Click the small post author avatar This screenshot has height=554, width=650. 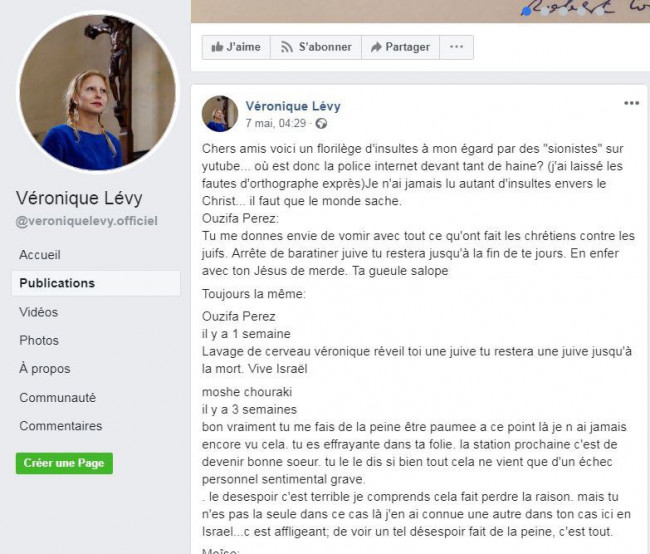(220, 114)
